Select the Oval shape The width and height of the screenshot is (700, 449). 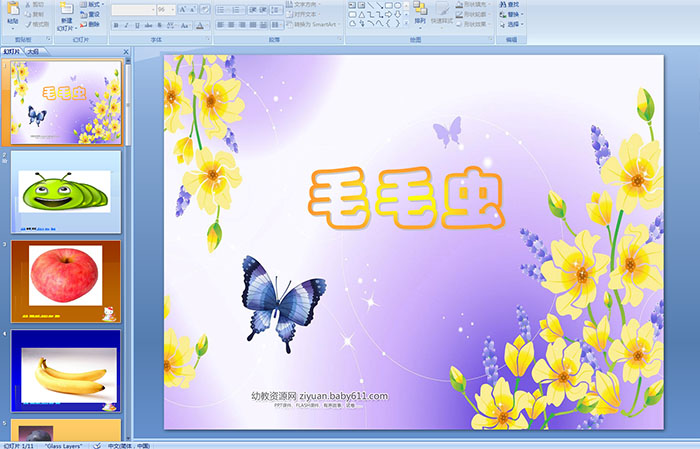pyautogui.click(x=397, y=6)
